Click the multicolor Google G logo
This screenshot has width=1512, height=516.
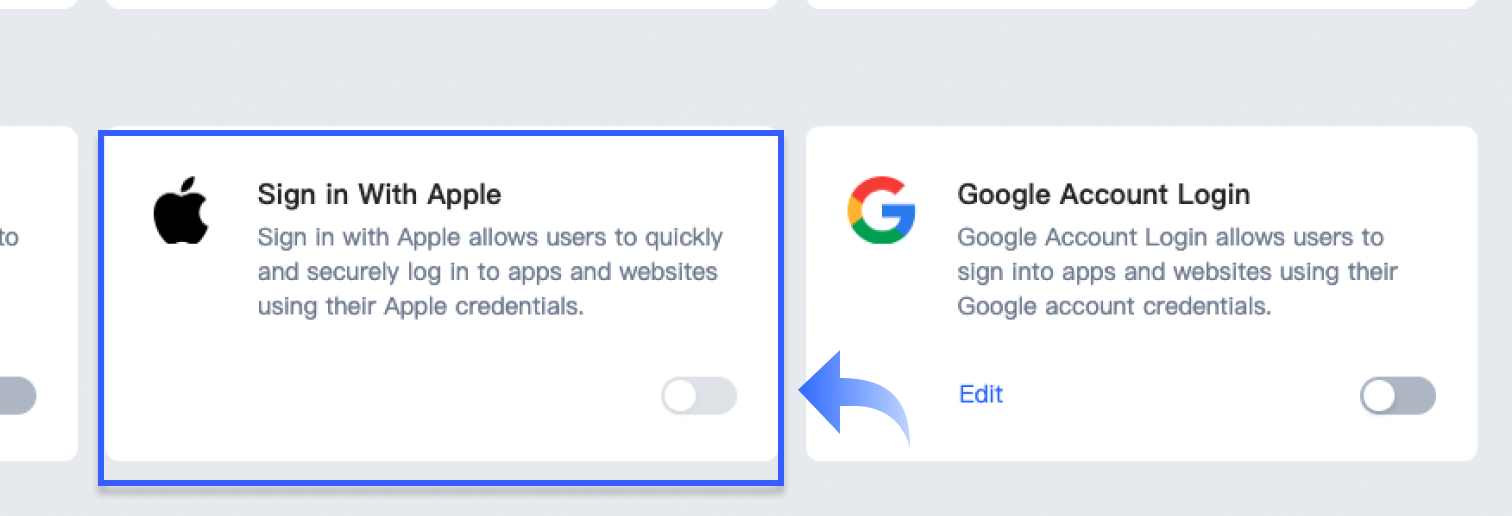coord(881,210)
